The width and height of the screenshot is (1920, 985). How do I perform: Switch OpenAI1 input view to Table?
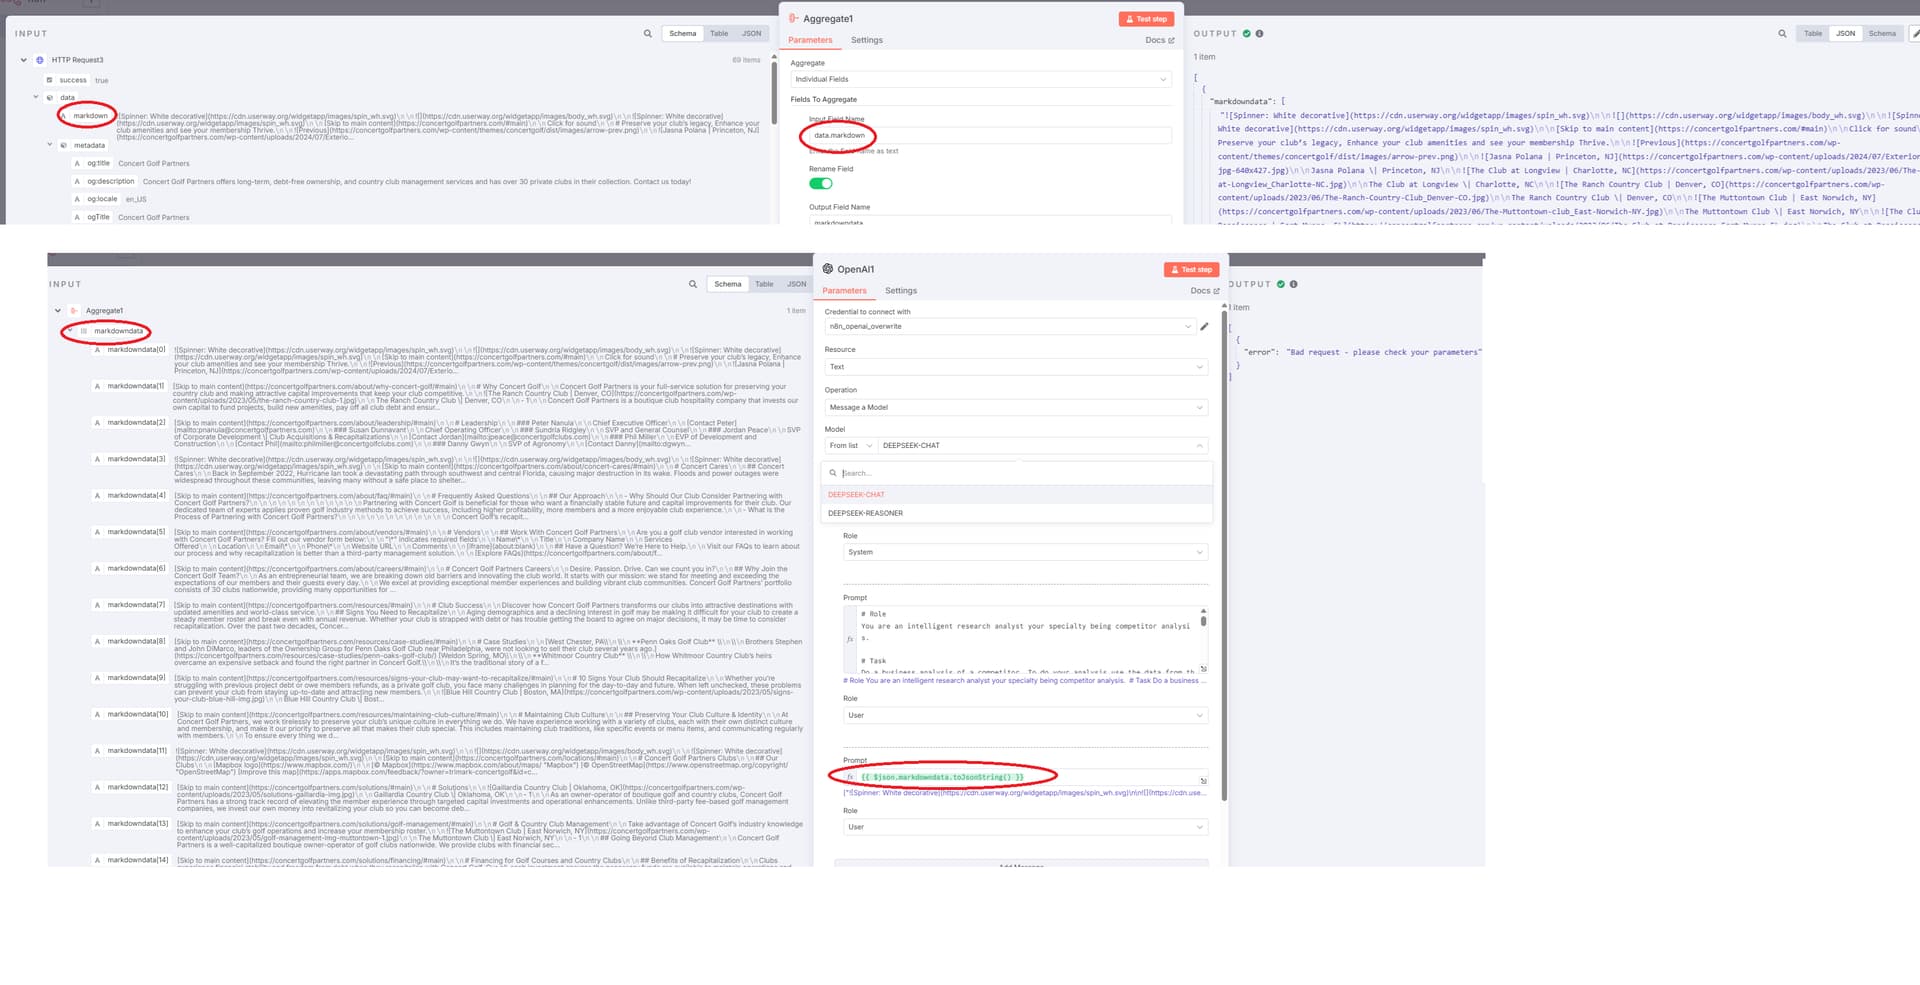click(x=764, y=284)
